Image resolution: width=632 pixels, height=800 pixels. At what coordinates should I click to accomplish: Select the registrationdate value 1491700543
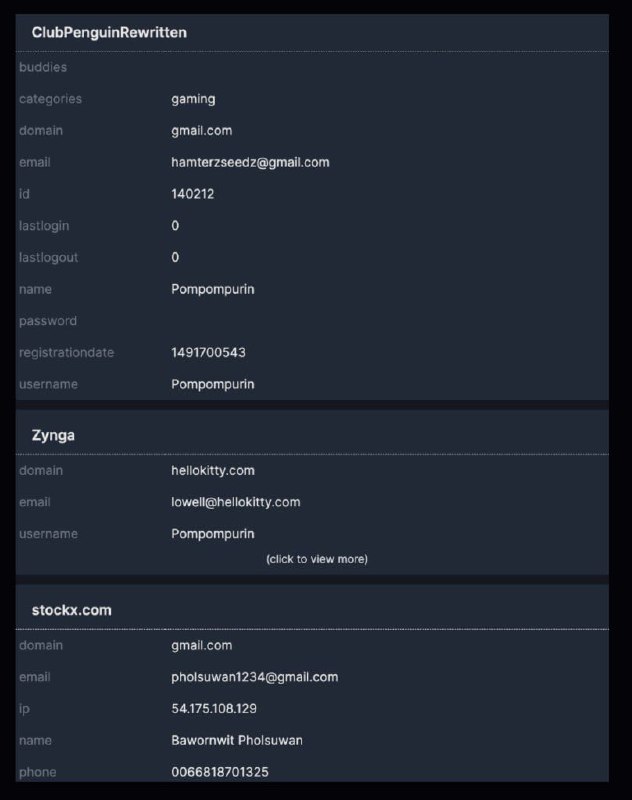pyautogui.click(x=208, y=353)
